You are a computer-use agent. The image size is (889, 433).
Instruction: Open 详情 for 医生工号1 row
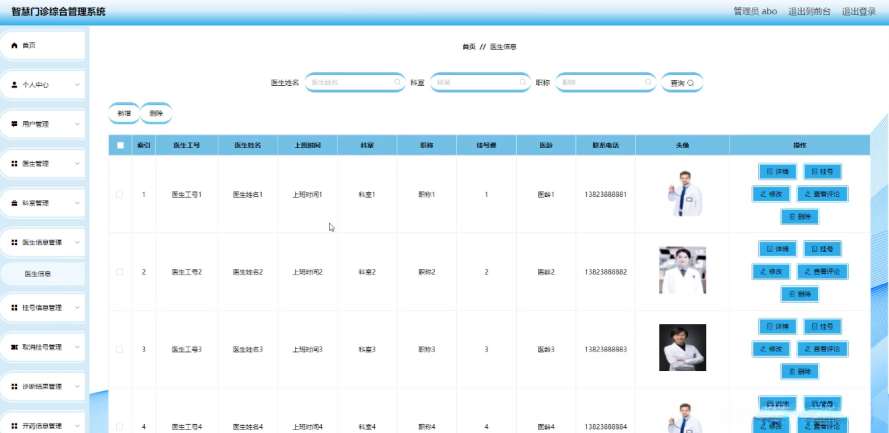point(777,171)
